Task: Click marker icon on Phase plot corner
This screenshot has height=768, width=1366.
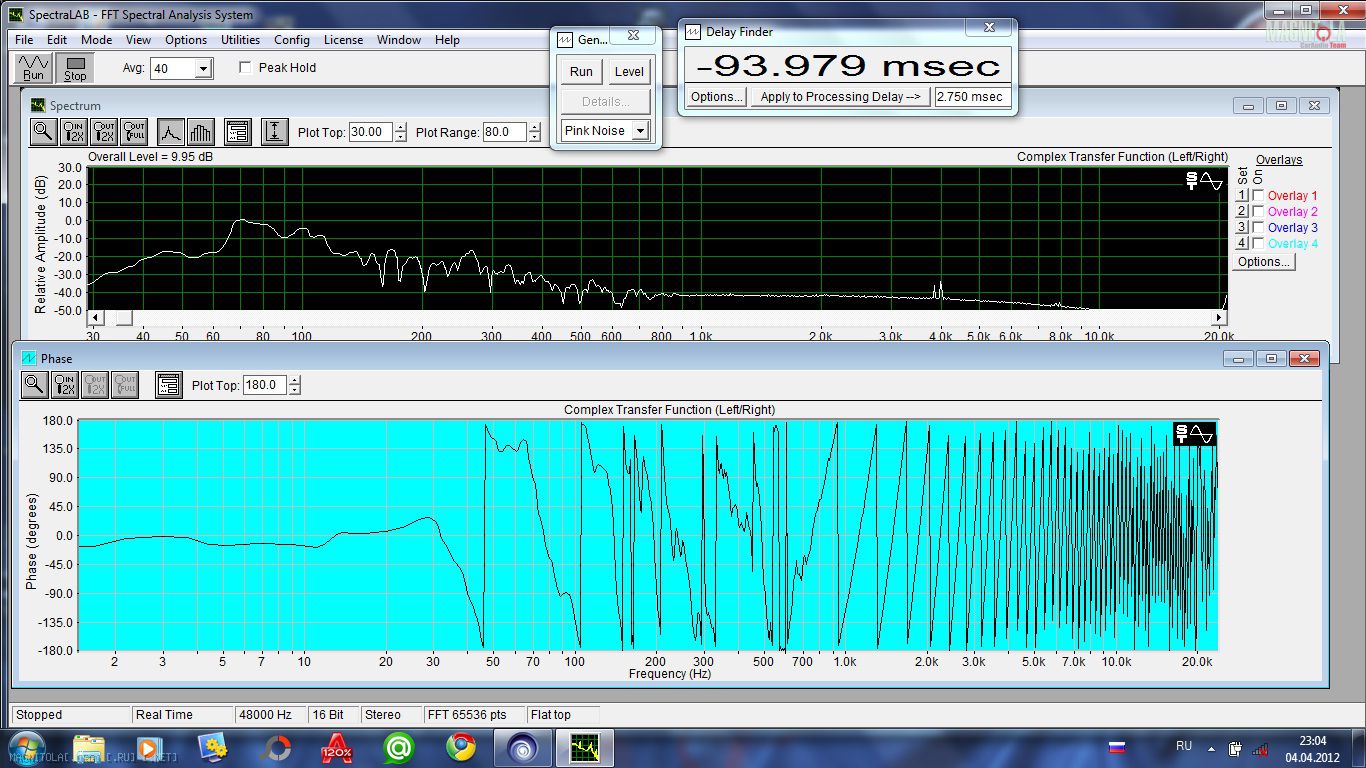Action: coord(1195,433)
